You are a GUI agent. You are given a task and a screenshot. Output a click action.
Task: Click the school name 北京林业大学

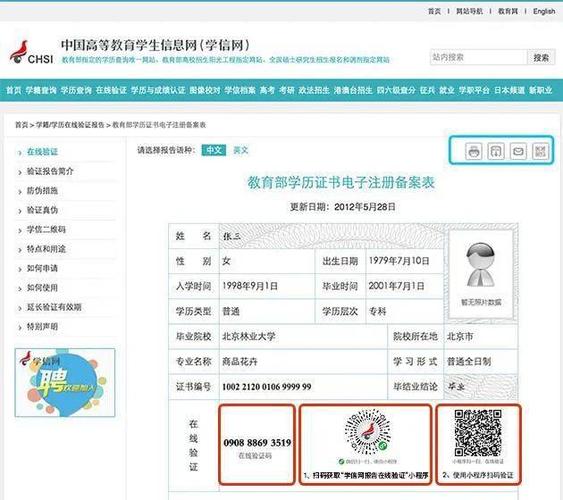click(249, 337)
